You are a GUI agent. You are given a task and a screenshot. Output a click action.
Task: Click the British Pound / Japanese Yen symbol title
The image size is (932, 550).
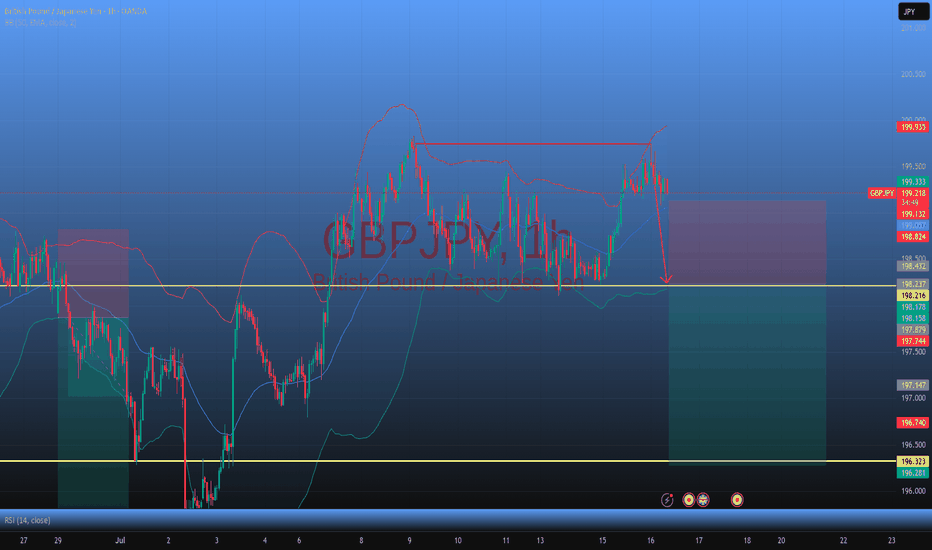(x=75, y=11)
